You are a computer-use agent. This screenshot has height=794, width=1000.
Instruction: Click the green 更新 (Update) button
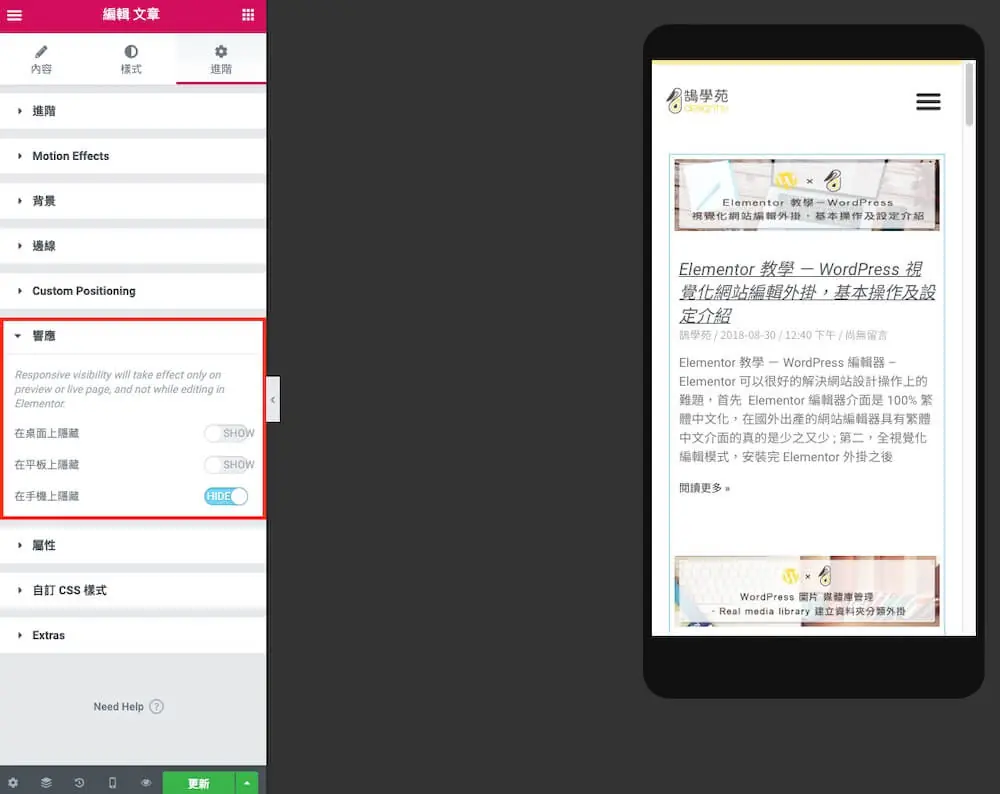(x=199, y=783)
